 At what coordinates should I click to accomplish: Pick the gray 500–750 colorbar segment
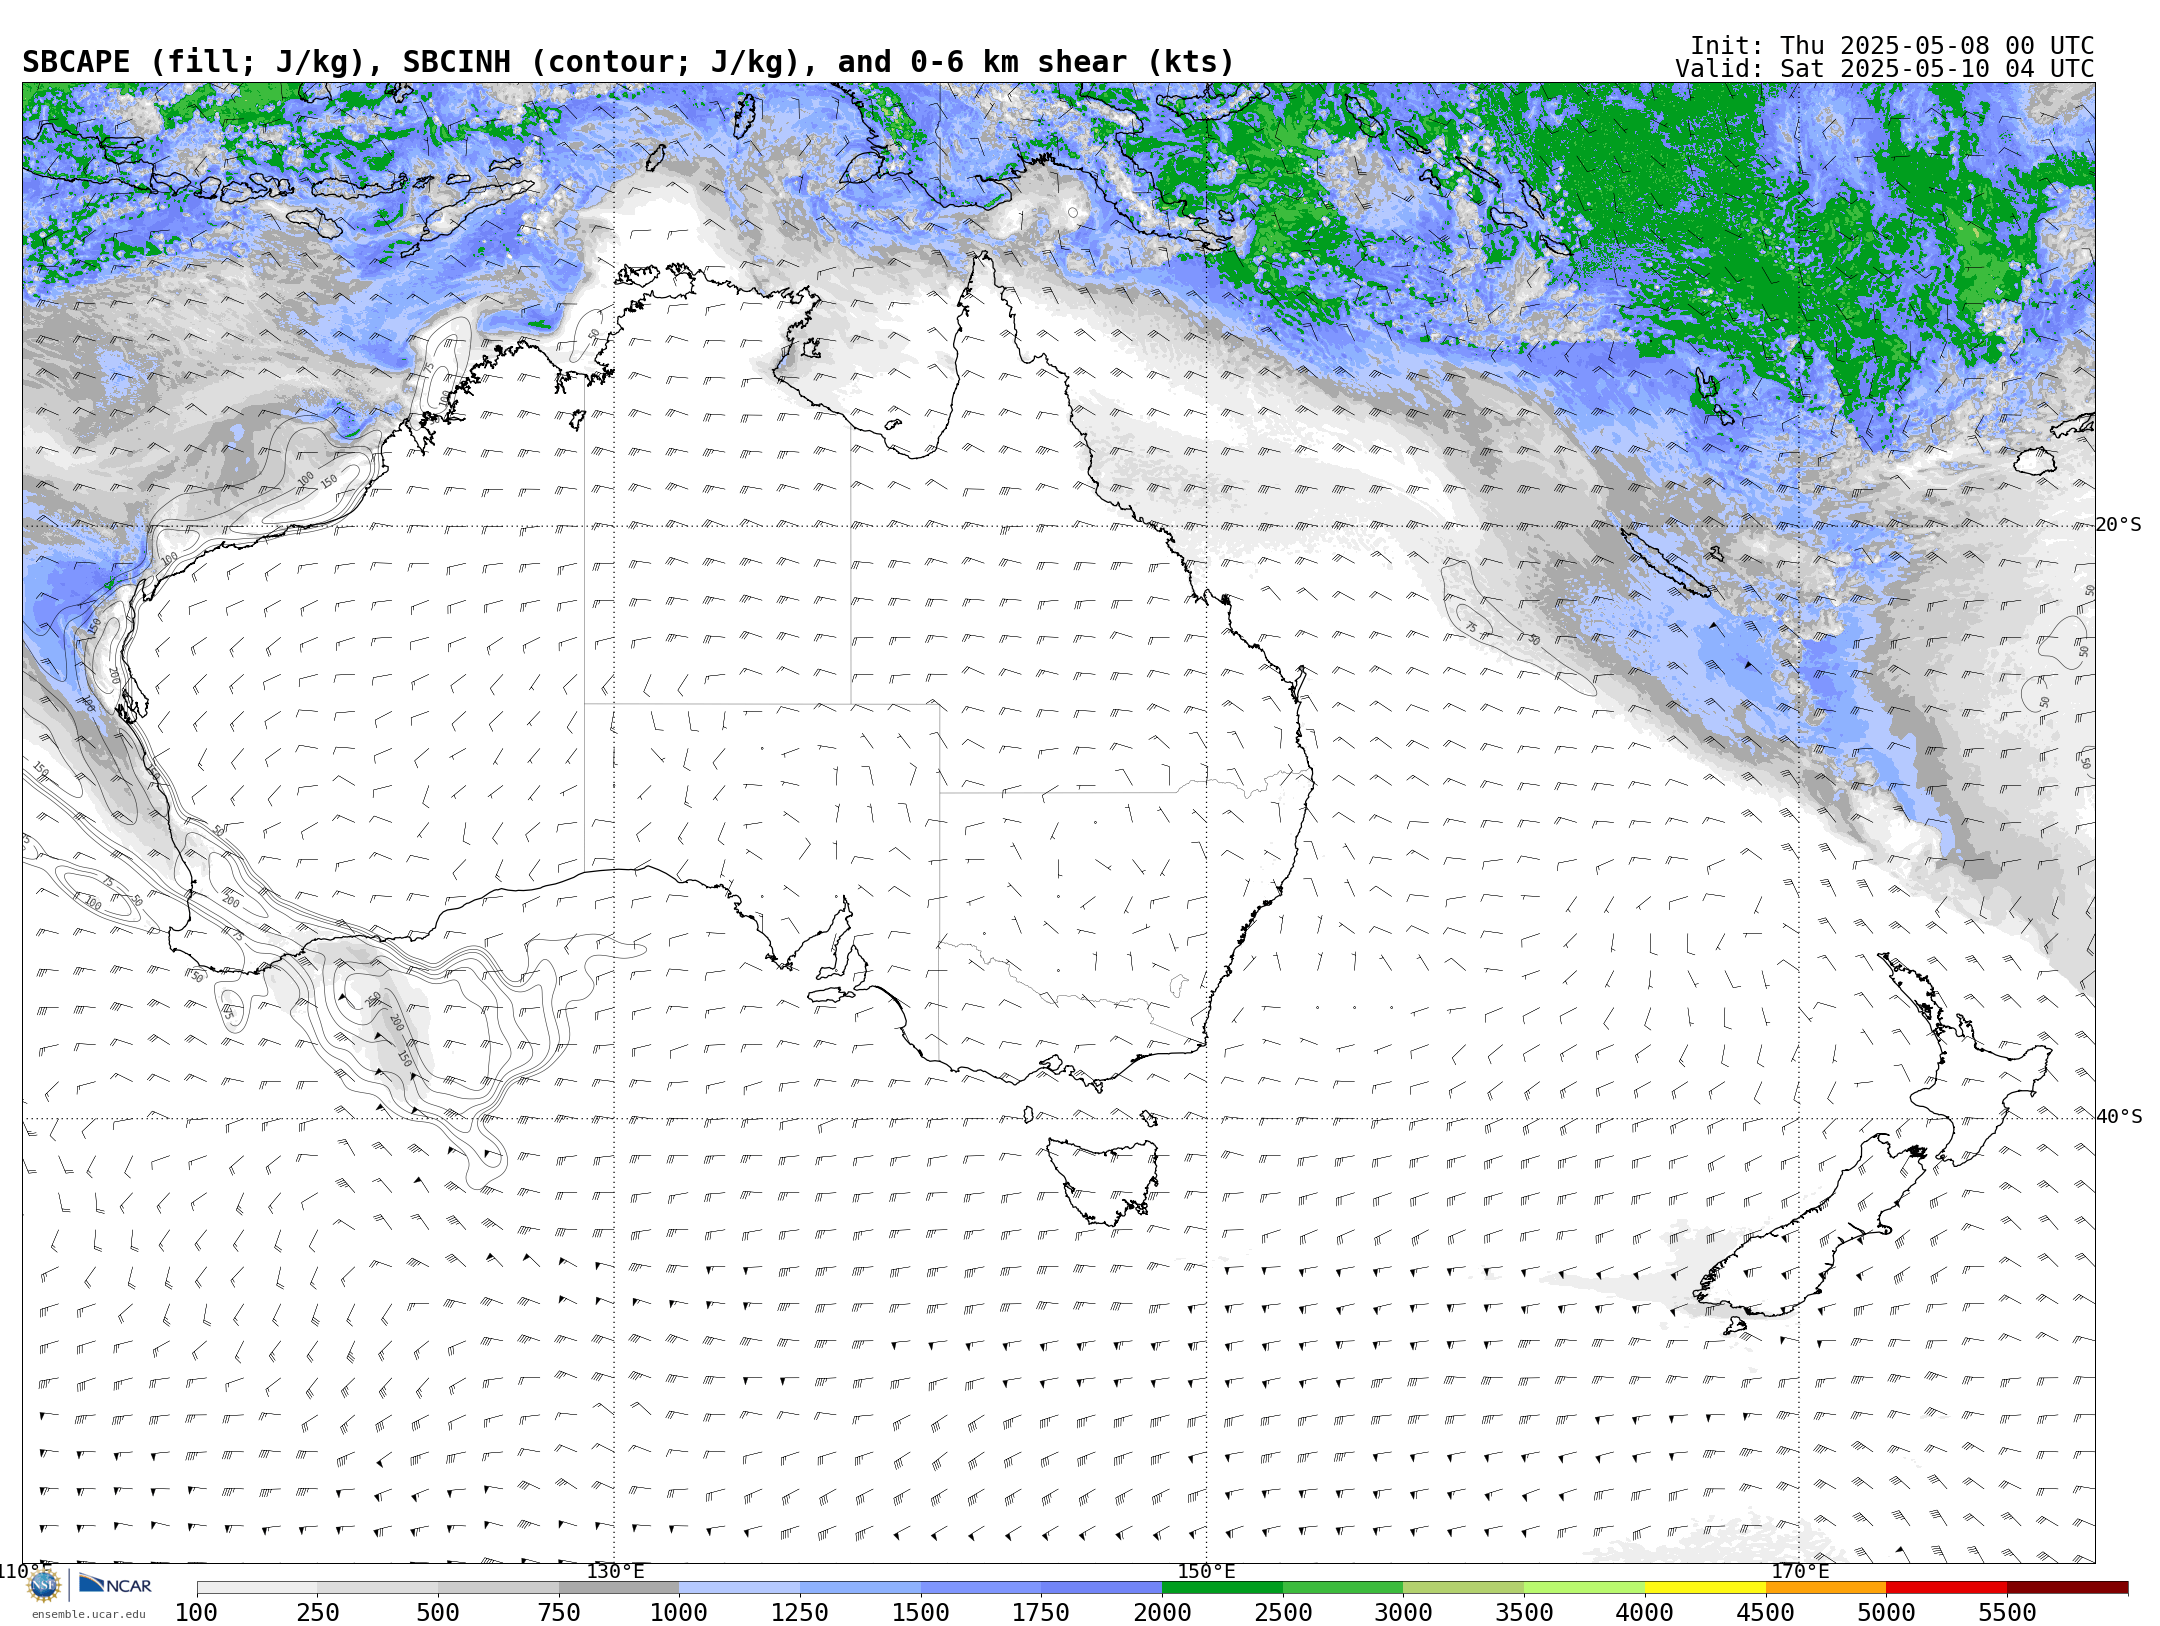click(x=498, y=1588)
